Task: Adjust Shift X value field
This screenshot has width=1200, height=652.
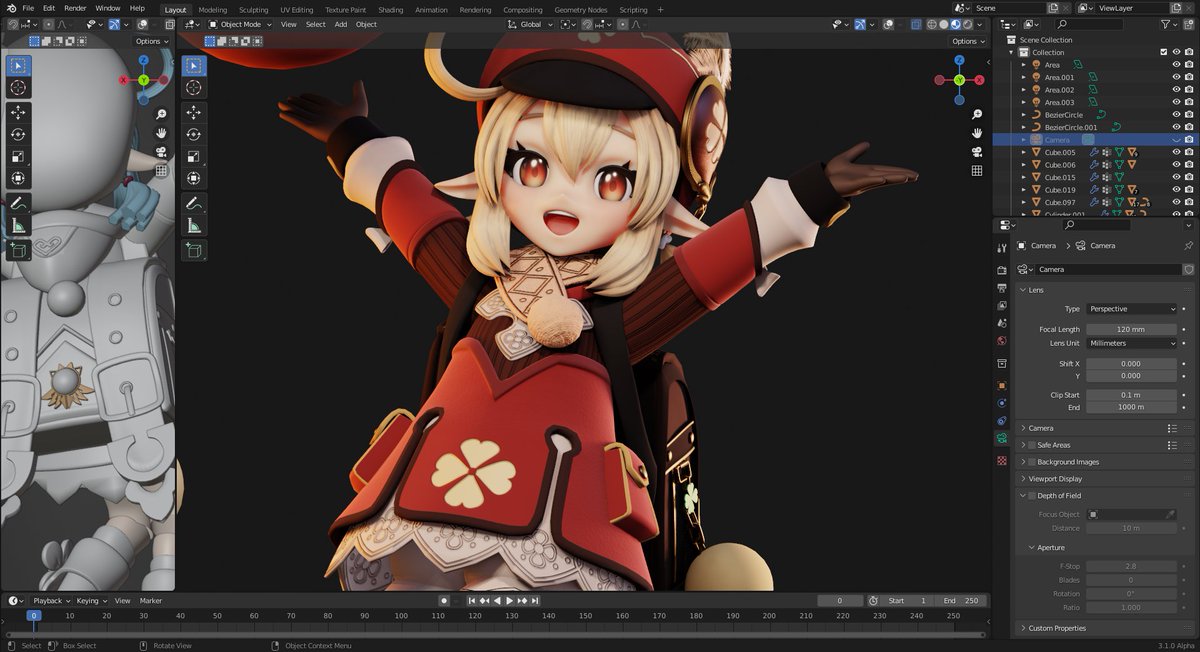Action: point(1132,364)
